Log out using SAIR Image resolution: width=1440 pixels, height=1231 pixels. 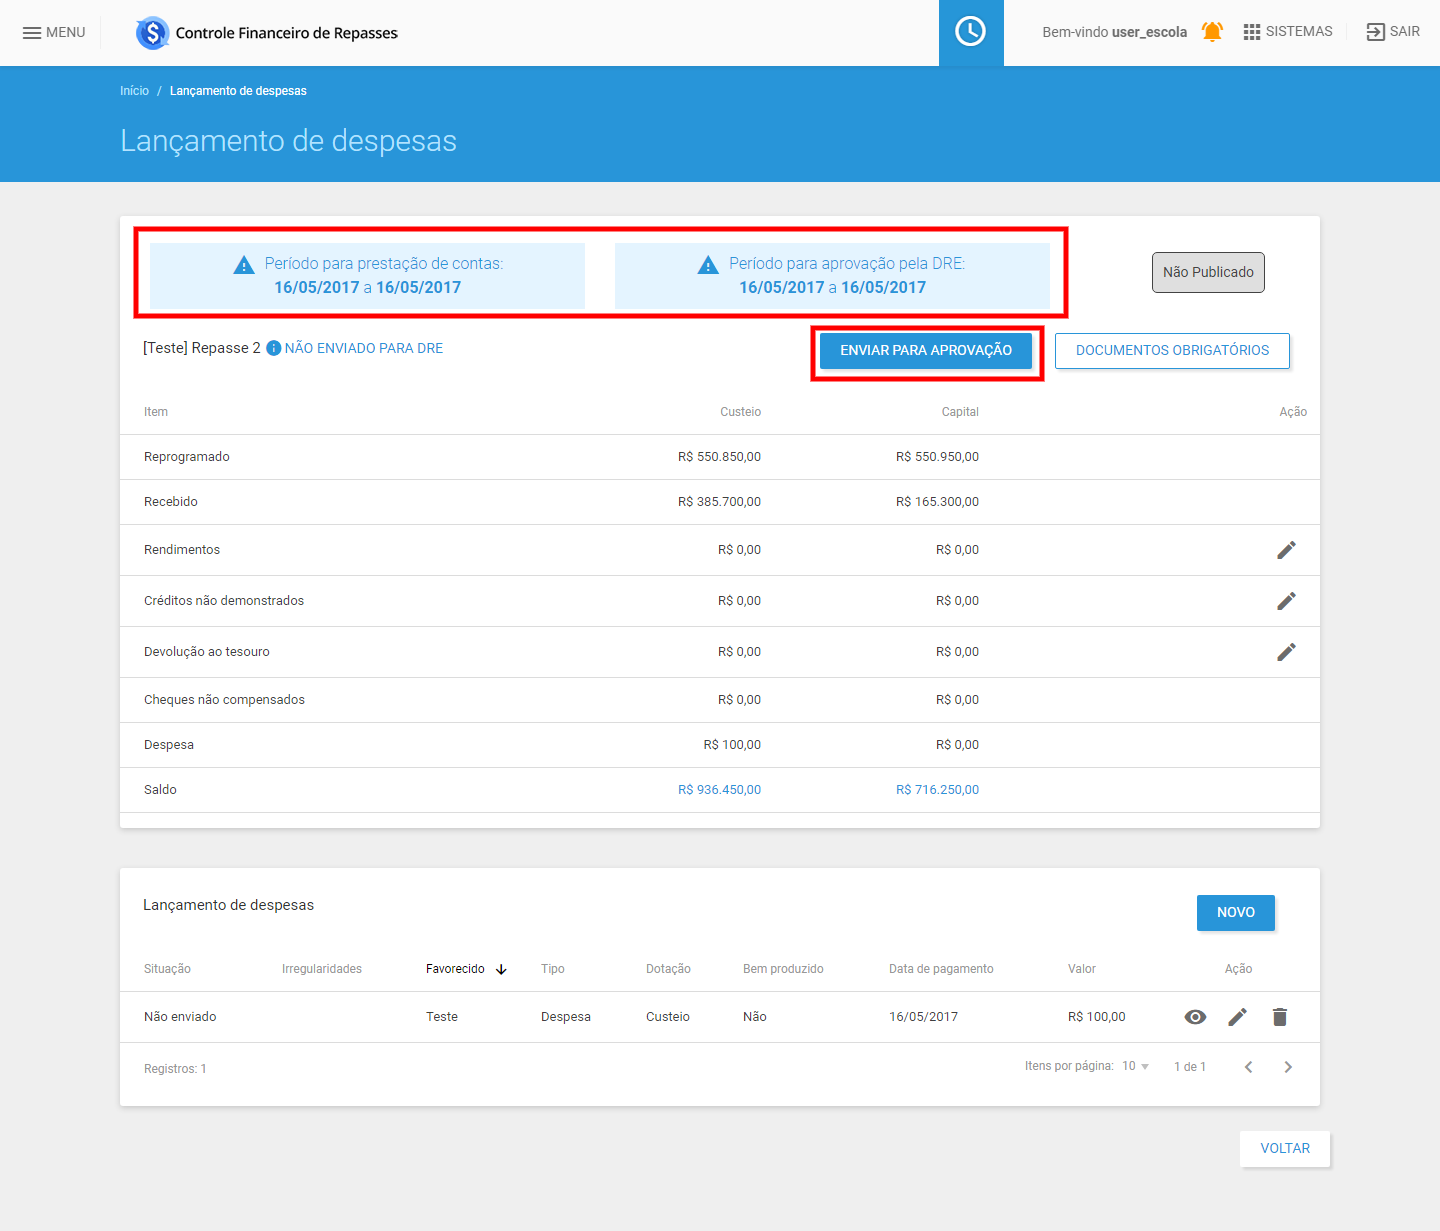coord(1393,32)
